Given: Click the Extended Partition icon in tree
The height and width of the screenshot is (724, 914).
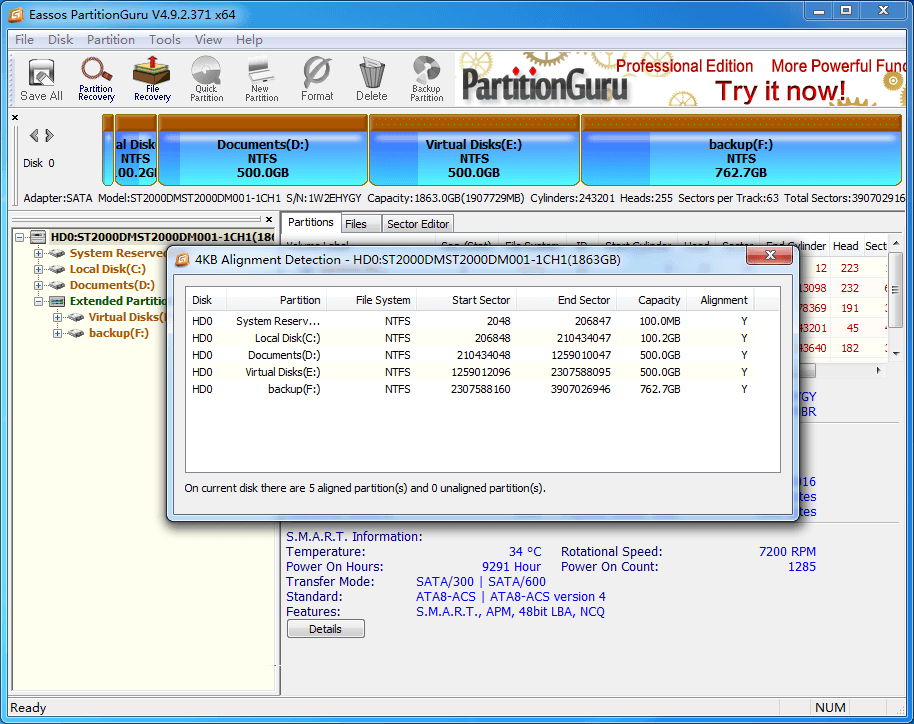Looking at the screenshot, I should coord(57,301).
